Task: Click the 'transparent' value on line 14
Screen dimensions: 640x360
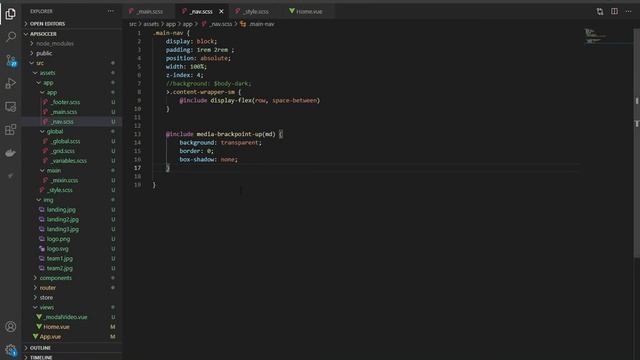Action: [x=240, y=143]
